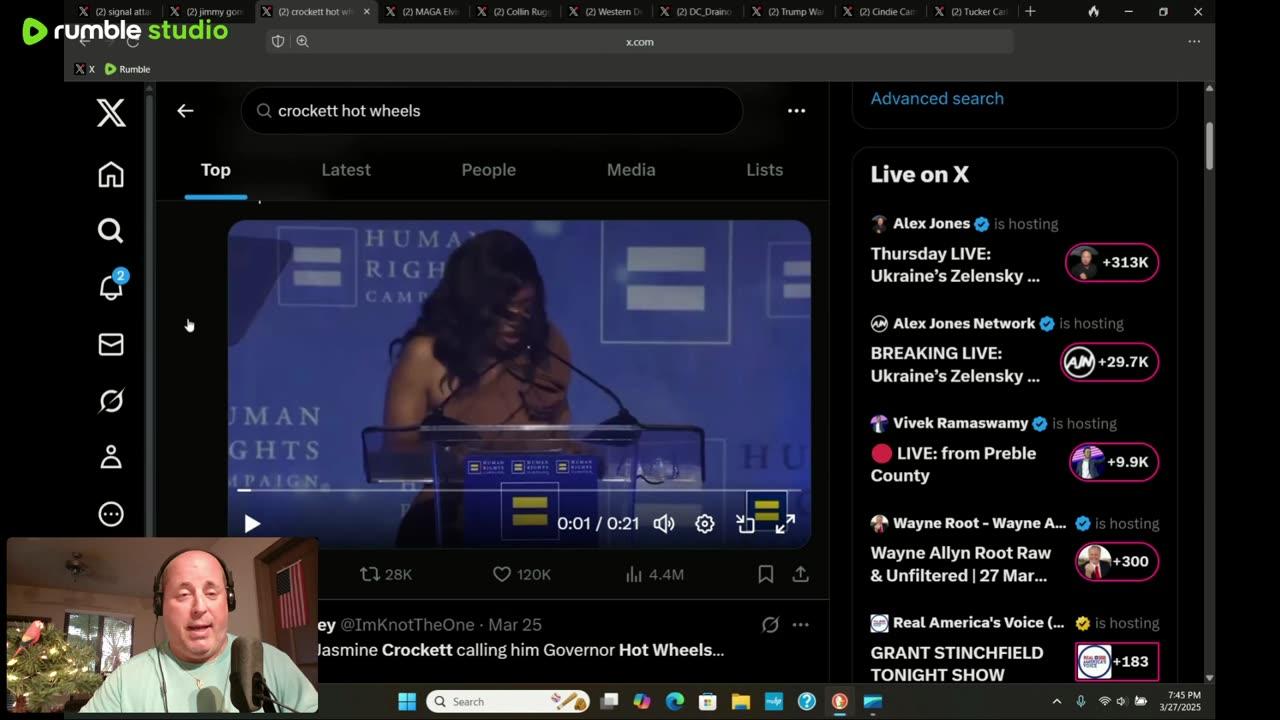Click the Windows taskbar Search box
Screen dimensions: 1280x720
[x=508, y=702]
